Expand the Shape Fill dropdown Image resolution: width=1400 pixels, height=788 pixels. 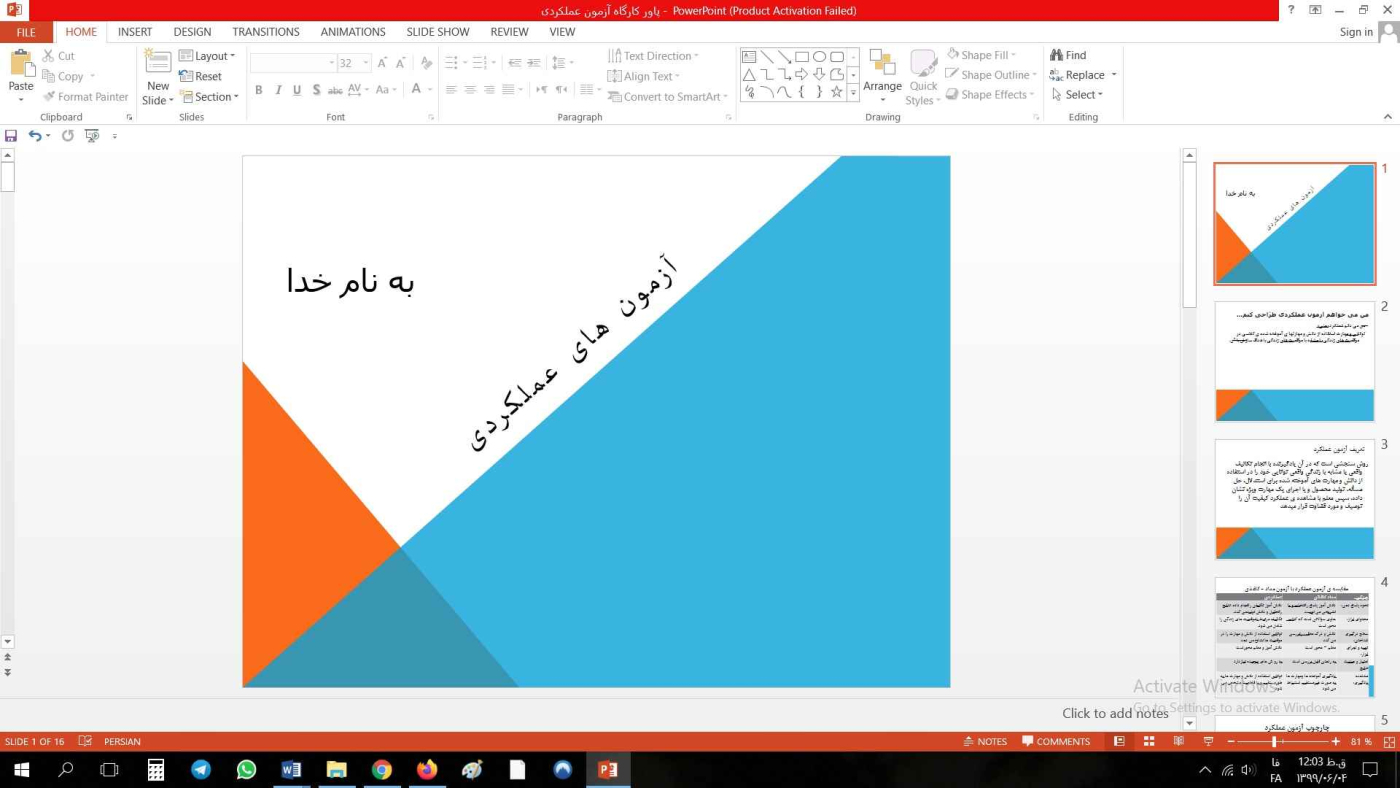(1014, 55)
